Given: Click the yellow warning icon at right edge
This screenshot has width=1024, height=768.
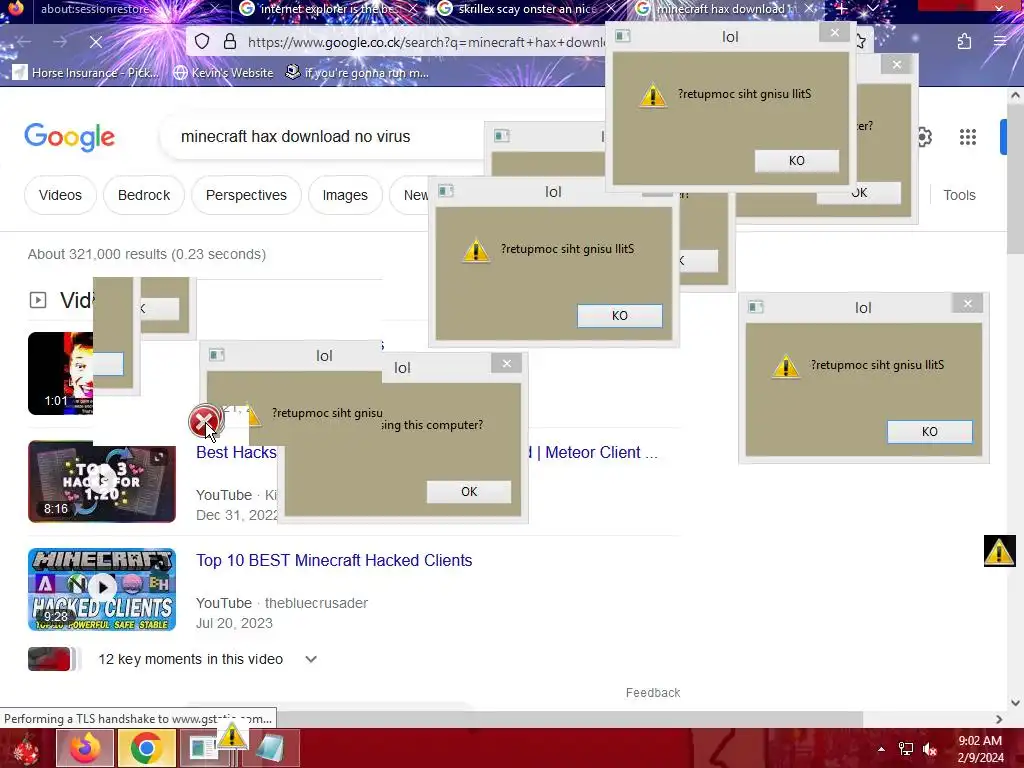Looking at the screenshot, I should tap(999, 551).
